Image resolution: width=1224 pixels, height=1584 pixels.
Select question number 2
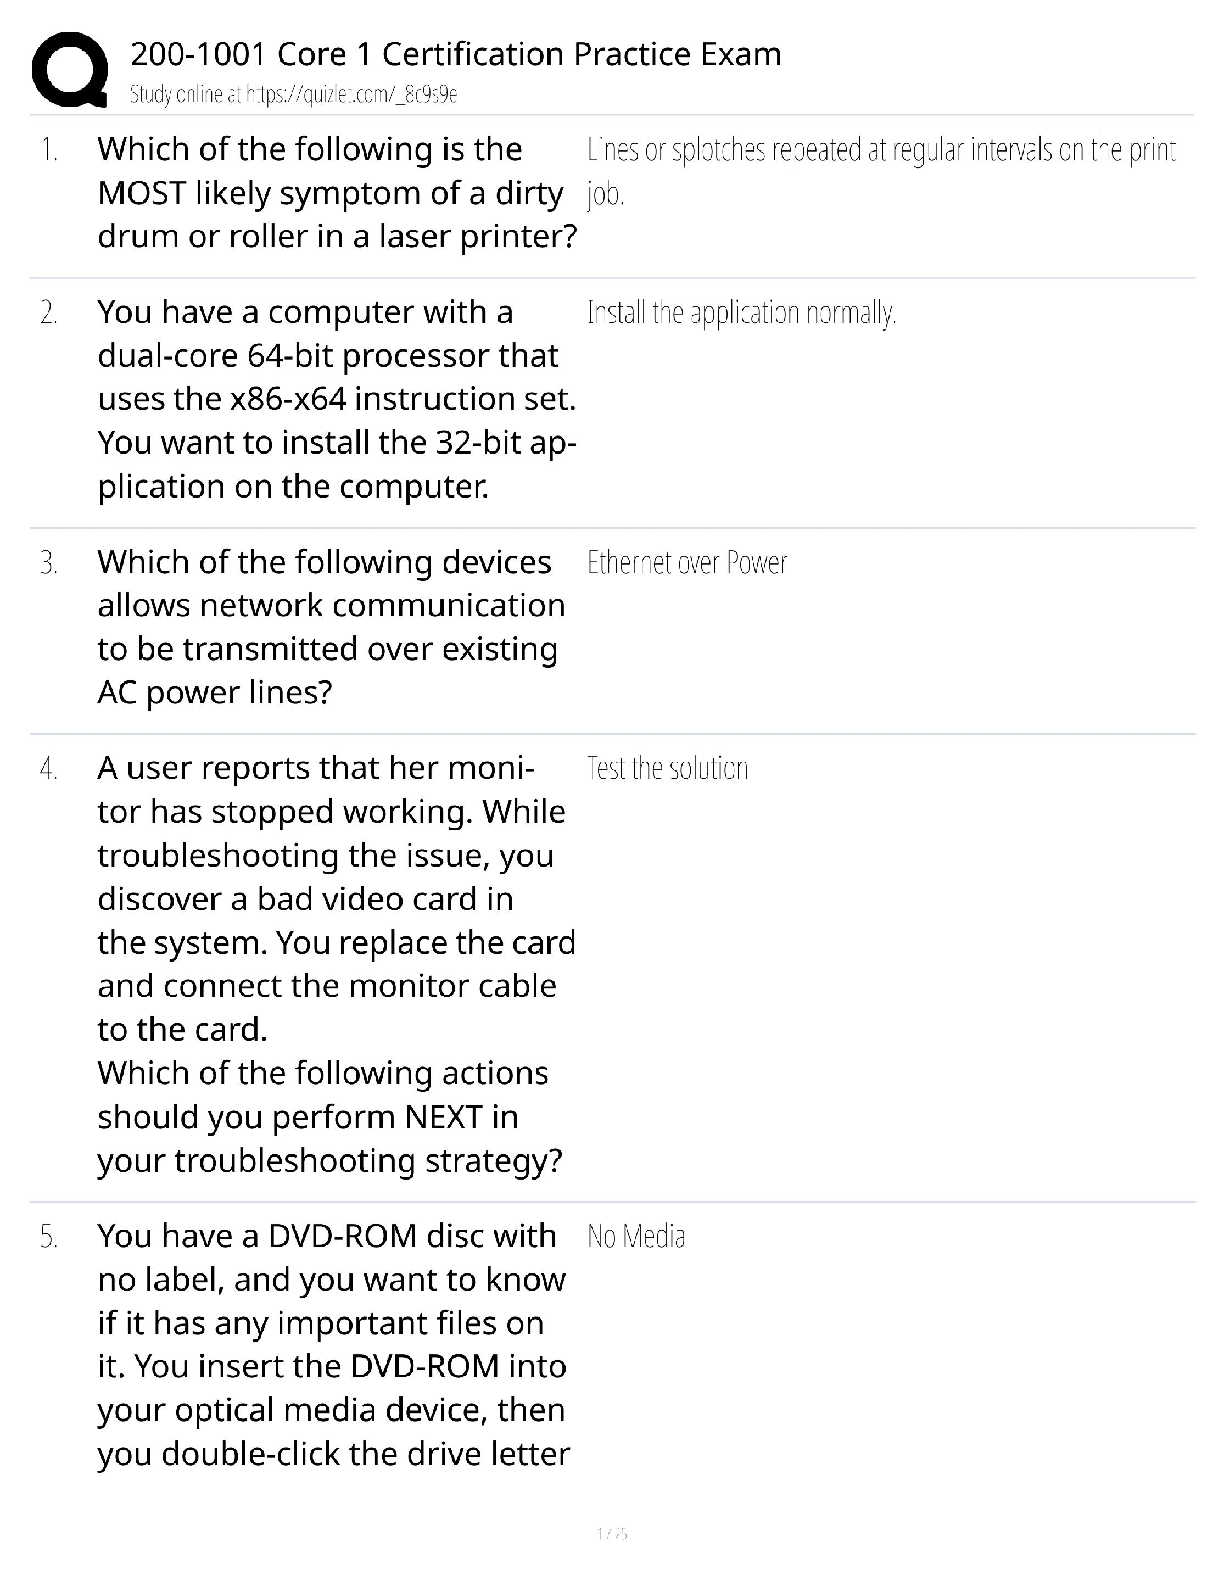tap(49, 313)
